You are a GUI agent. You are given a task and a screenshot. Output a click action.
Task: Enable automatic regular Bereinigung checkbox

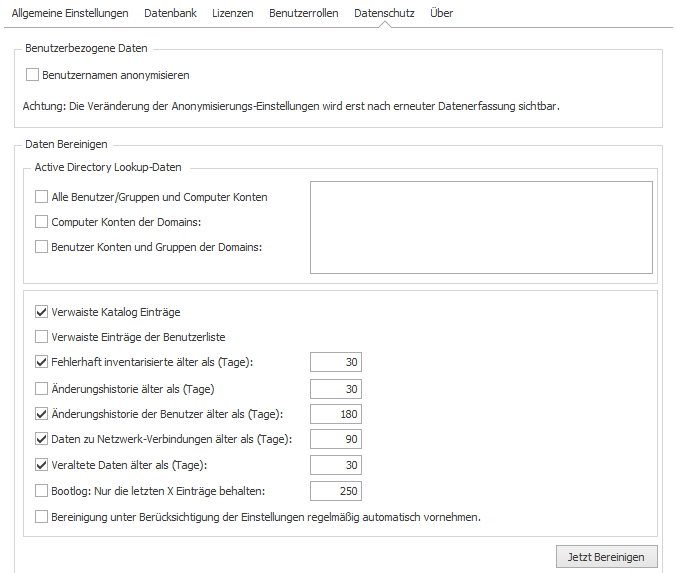tap(41, 517)
